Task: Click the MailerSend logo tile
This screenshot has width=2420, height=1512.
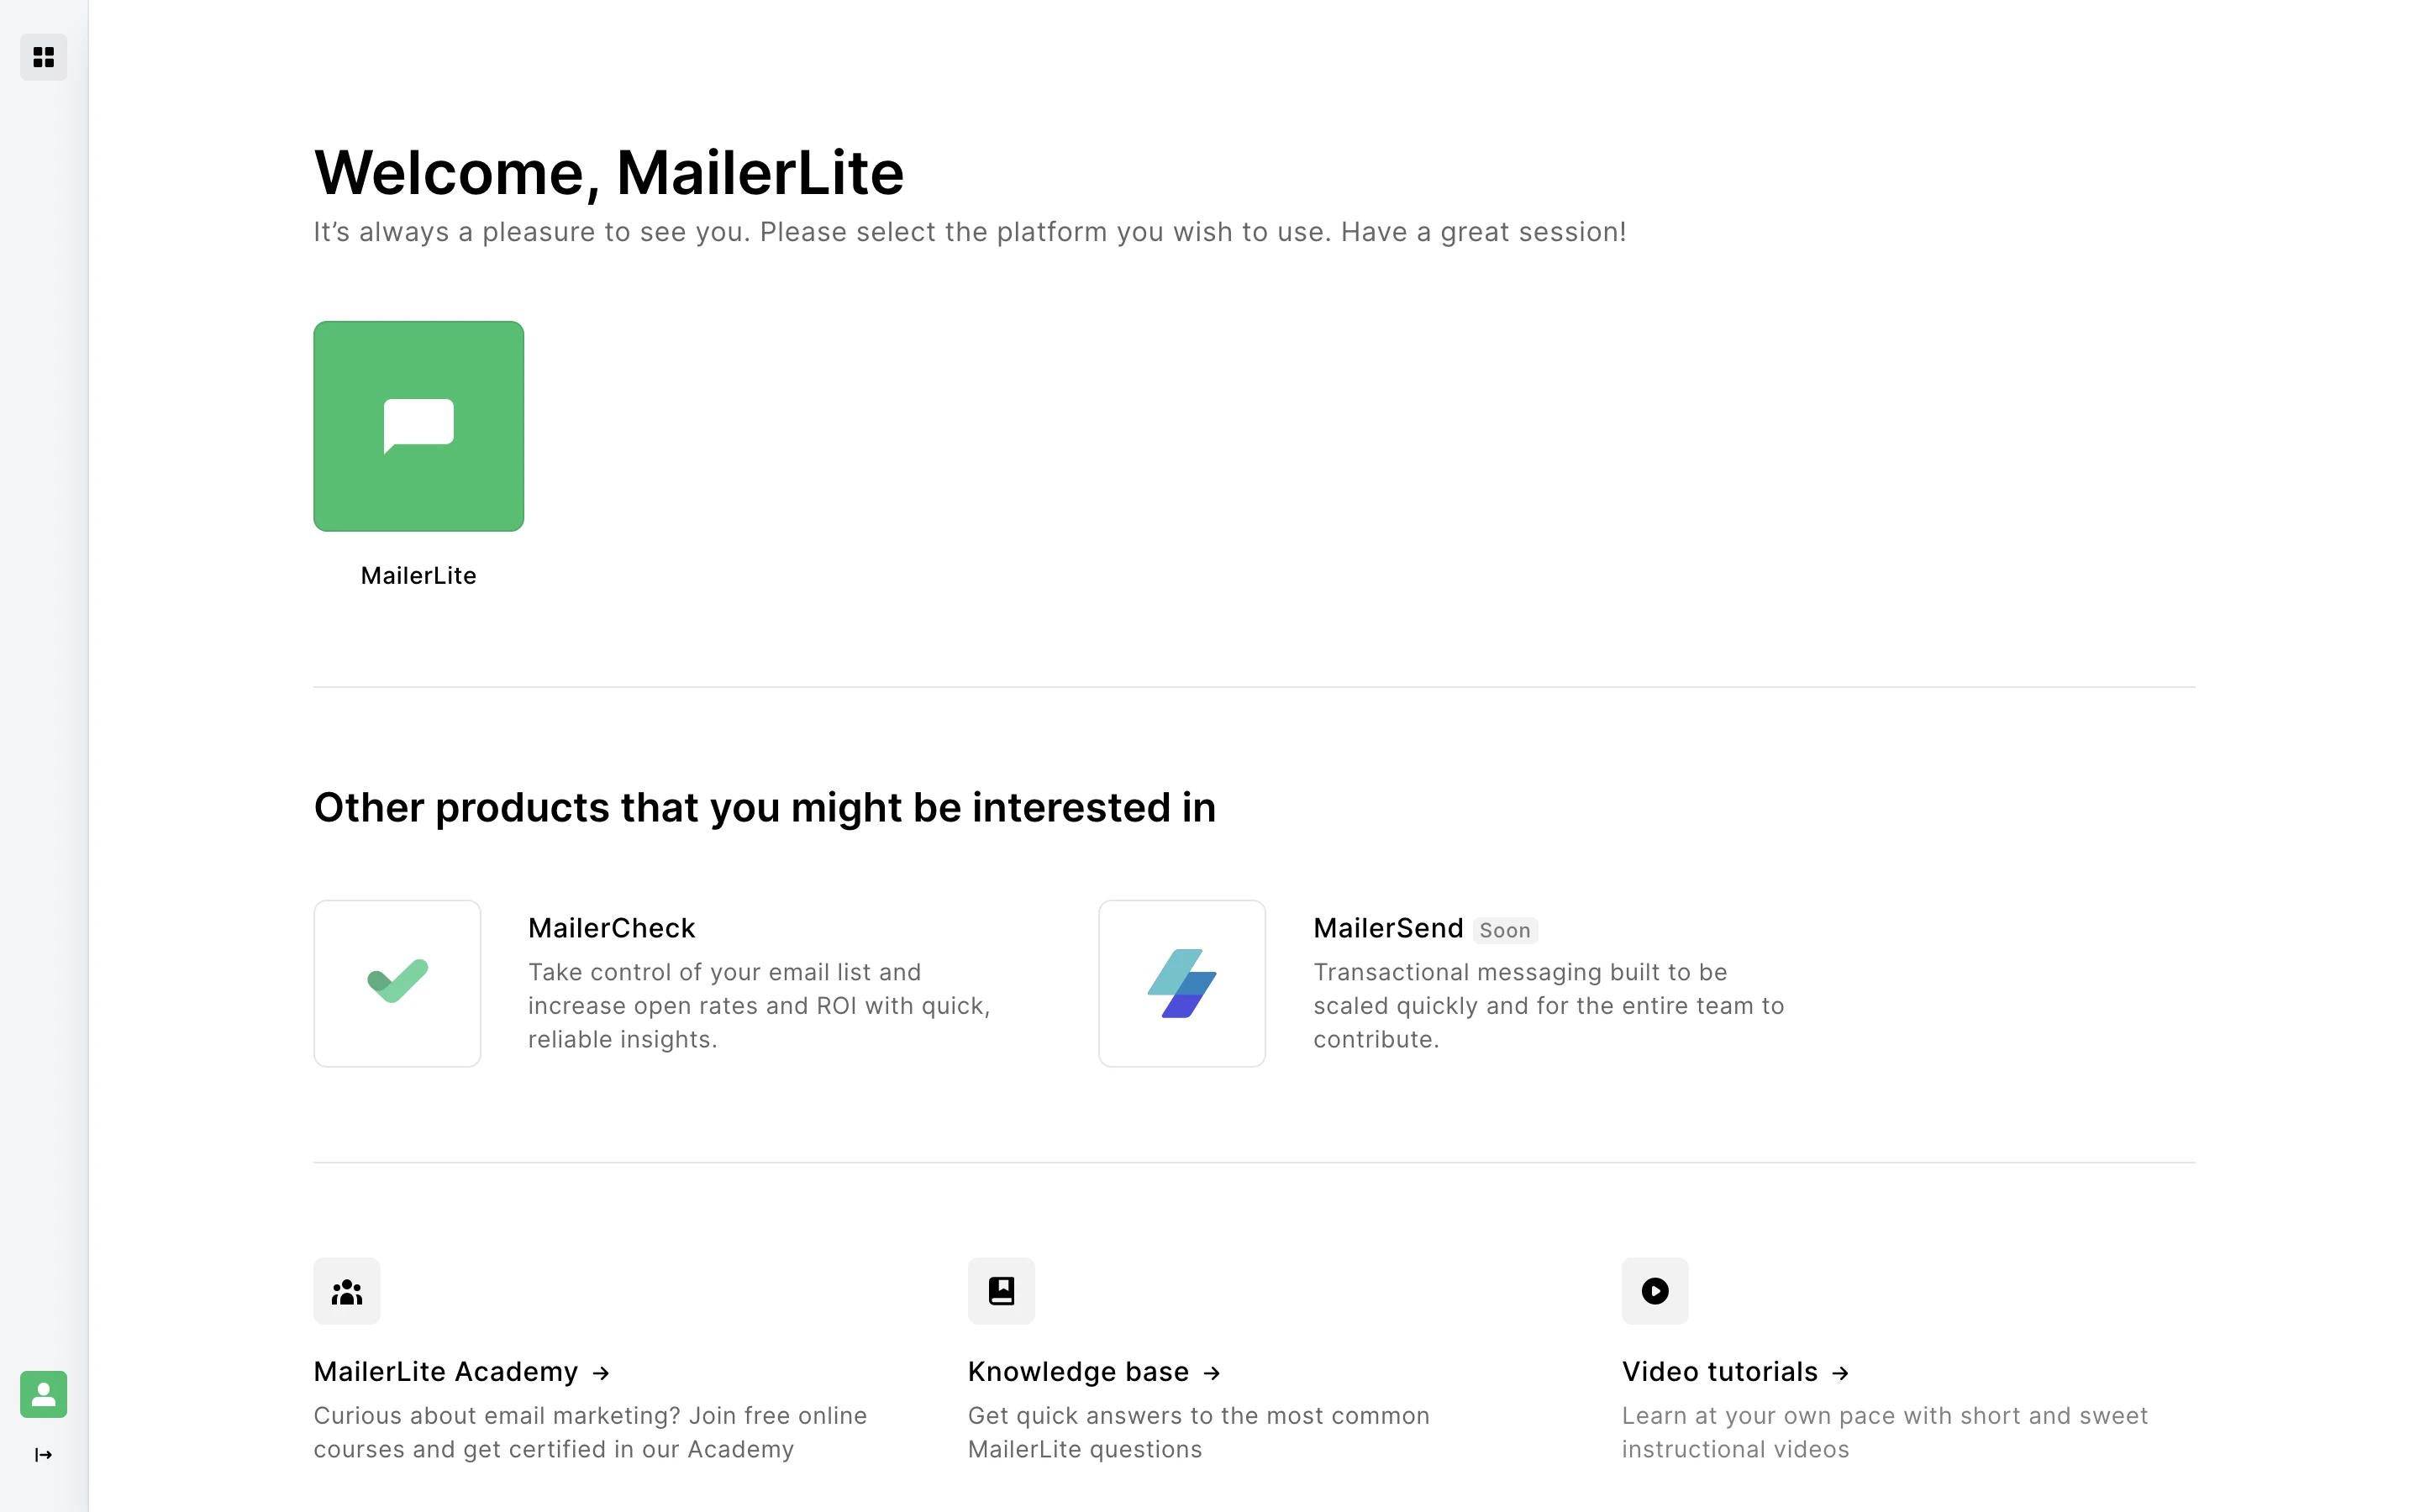Action: tap(1181, 983)
